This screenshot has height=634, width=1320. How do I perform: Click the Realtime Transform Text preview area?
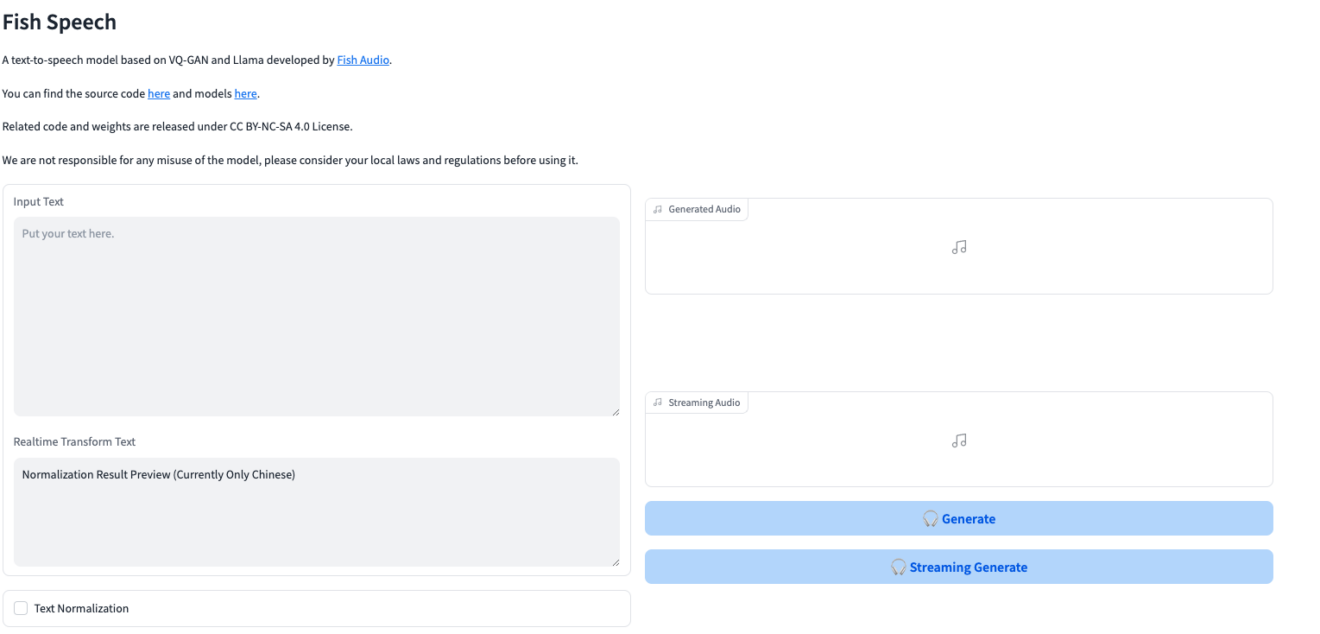316,512
